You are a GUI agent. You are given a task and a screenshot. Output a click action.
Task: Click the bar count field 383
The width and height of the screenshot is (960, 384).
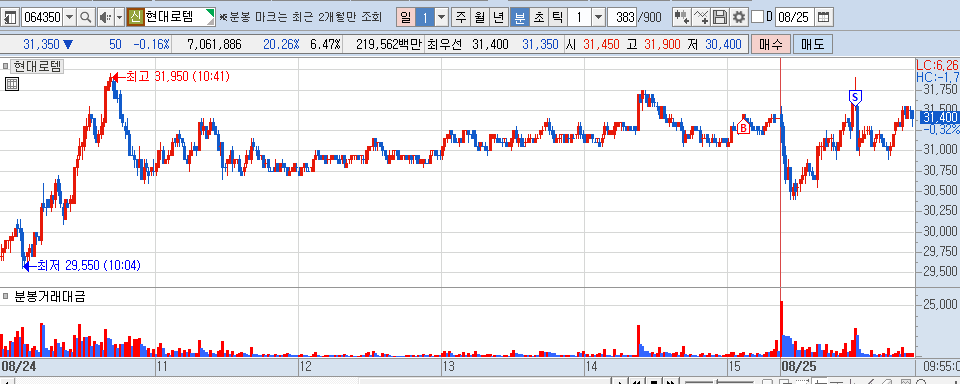coord(622,17)
